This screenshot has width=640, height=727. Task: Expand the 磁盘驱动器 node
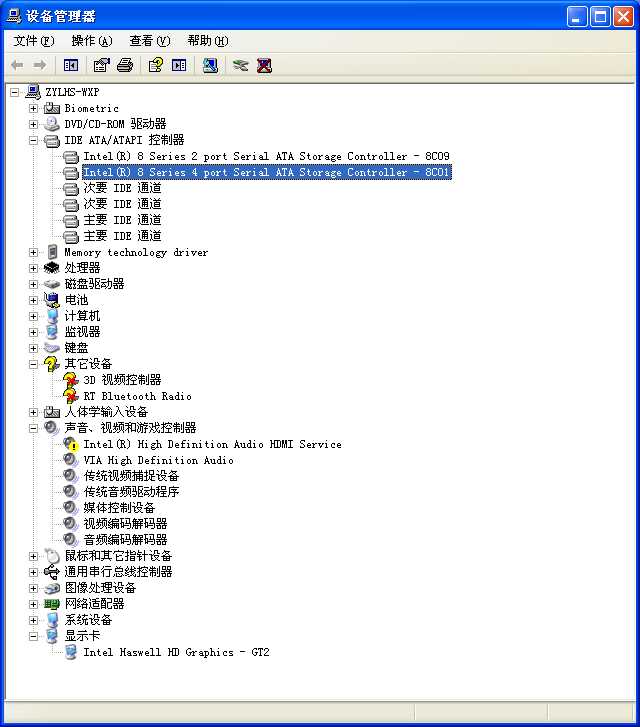[x=33, y=284]
